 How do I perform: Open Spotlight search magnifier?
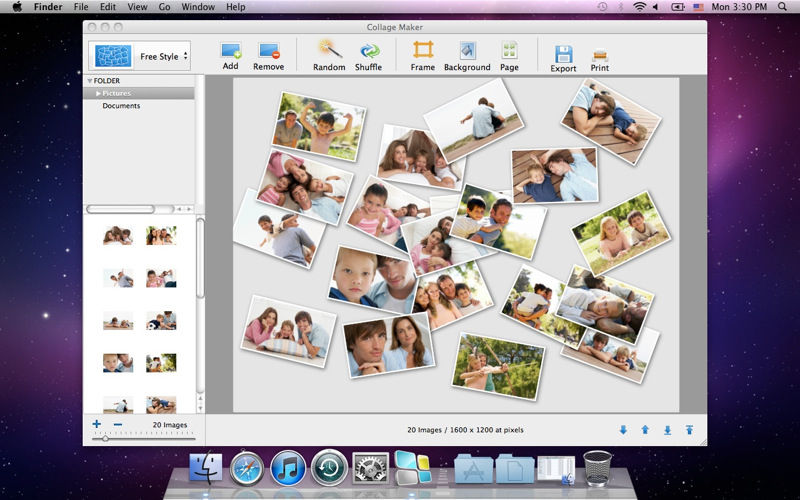[782, 7]
